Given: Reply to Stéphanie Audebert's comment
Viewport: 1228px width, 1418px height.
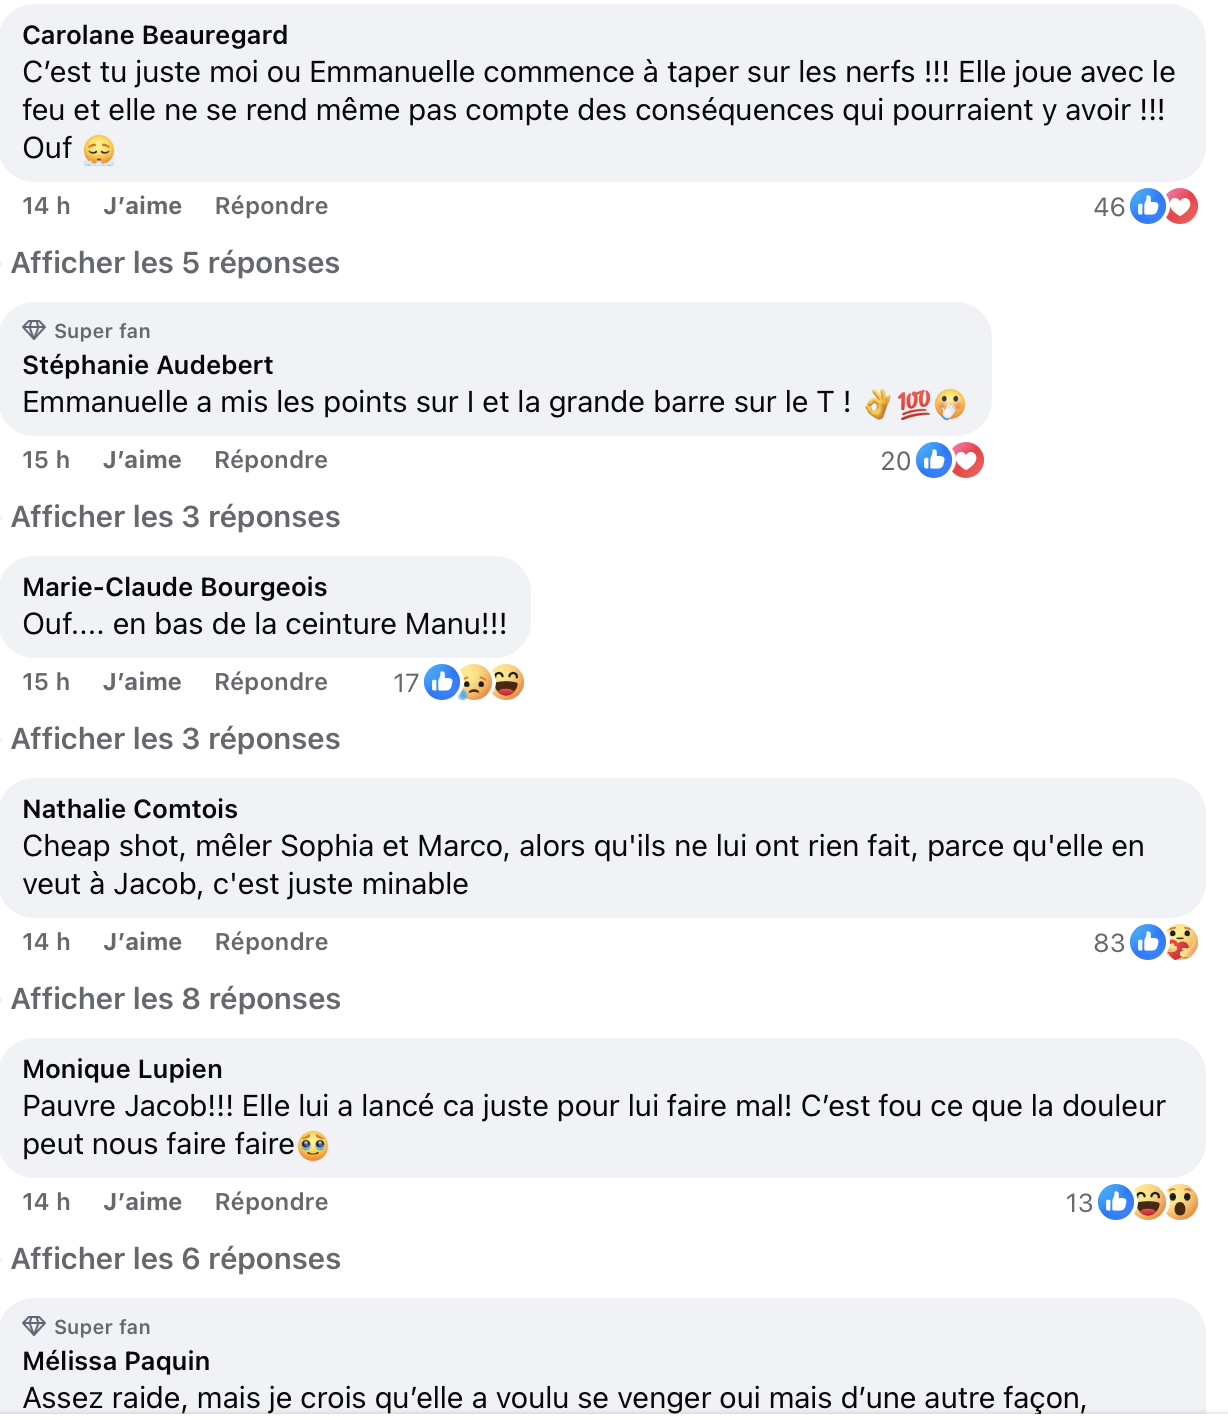Looking at the screenshot, I should click(x=271, y=460).
